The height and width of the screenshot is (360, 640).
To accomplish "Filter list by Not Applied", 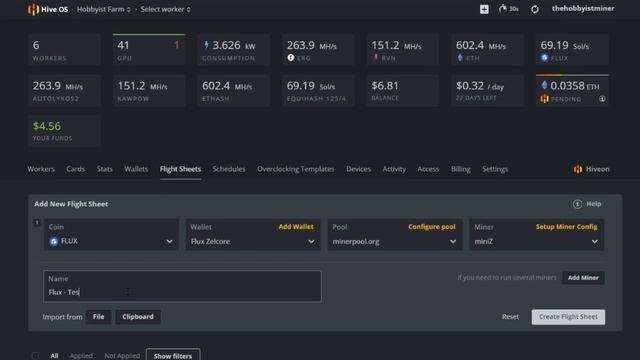I will tap(122, 356).
